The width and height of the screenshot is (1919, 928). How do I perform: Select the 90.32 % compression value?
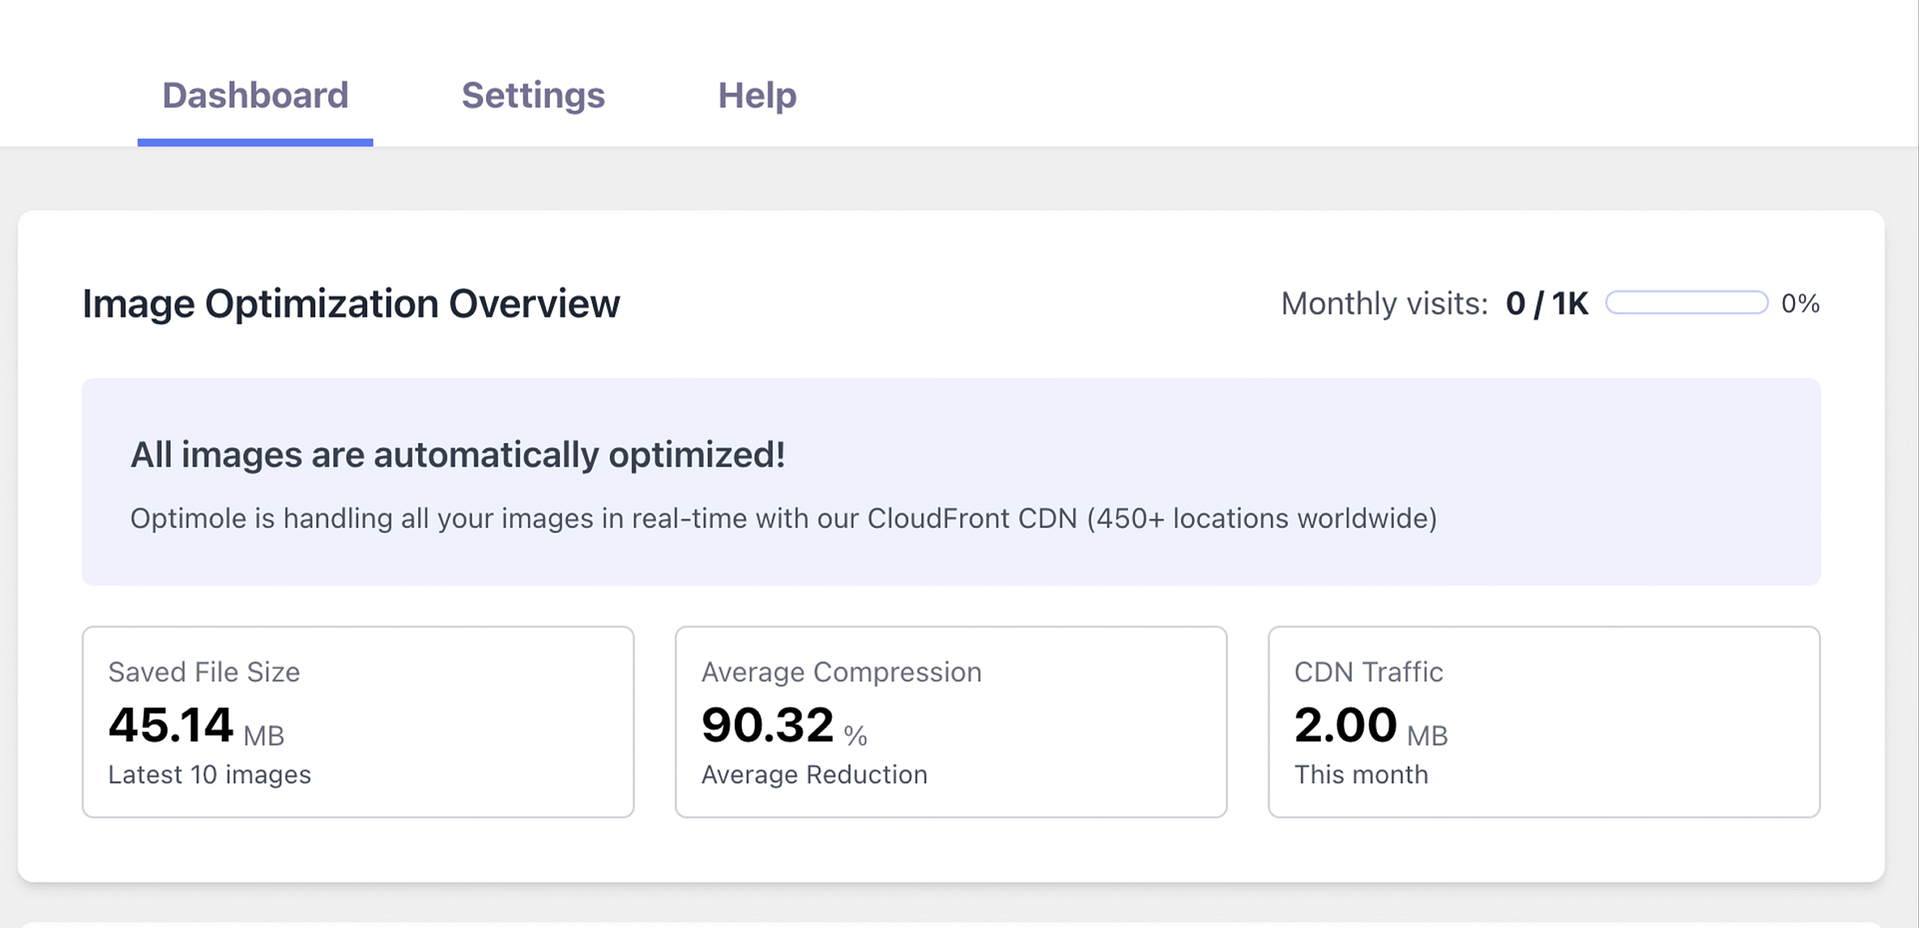(x=783, y=726)
